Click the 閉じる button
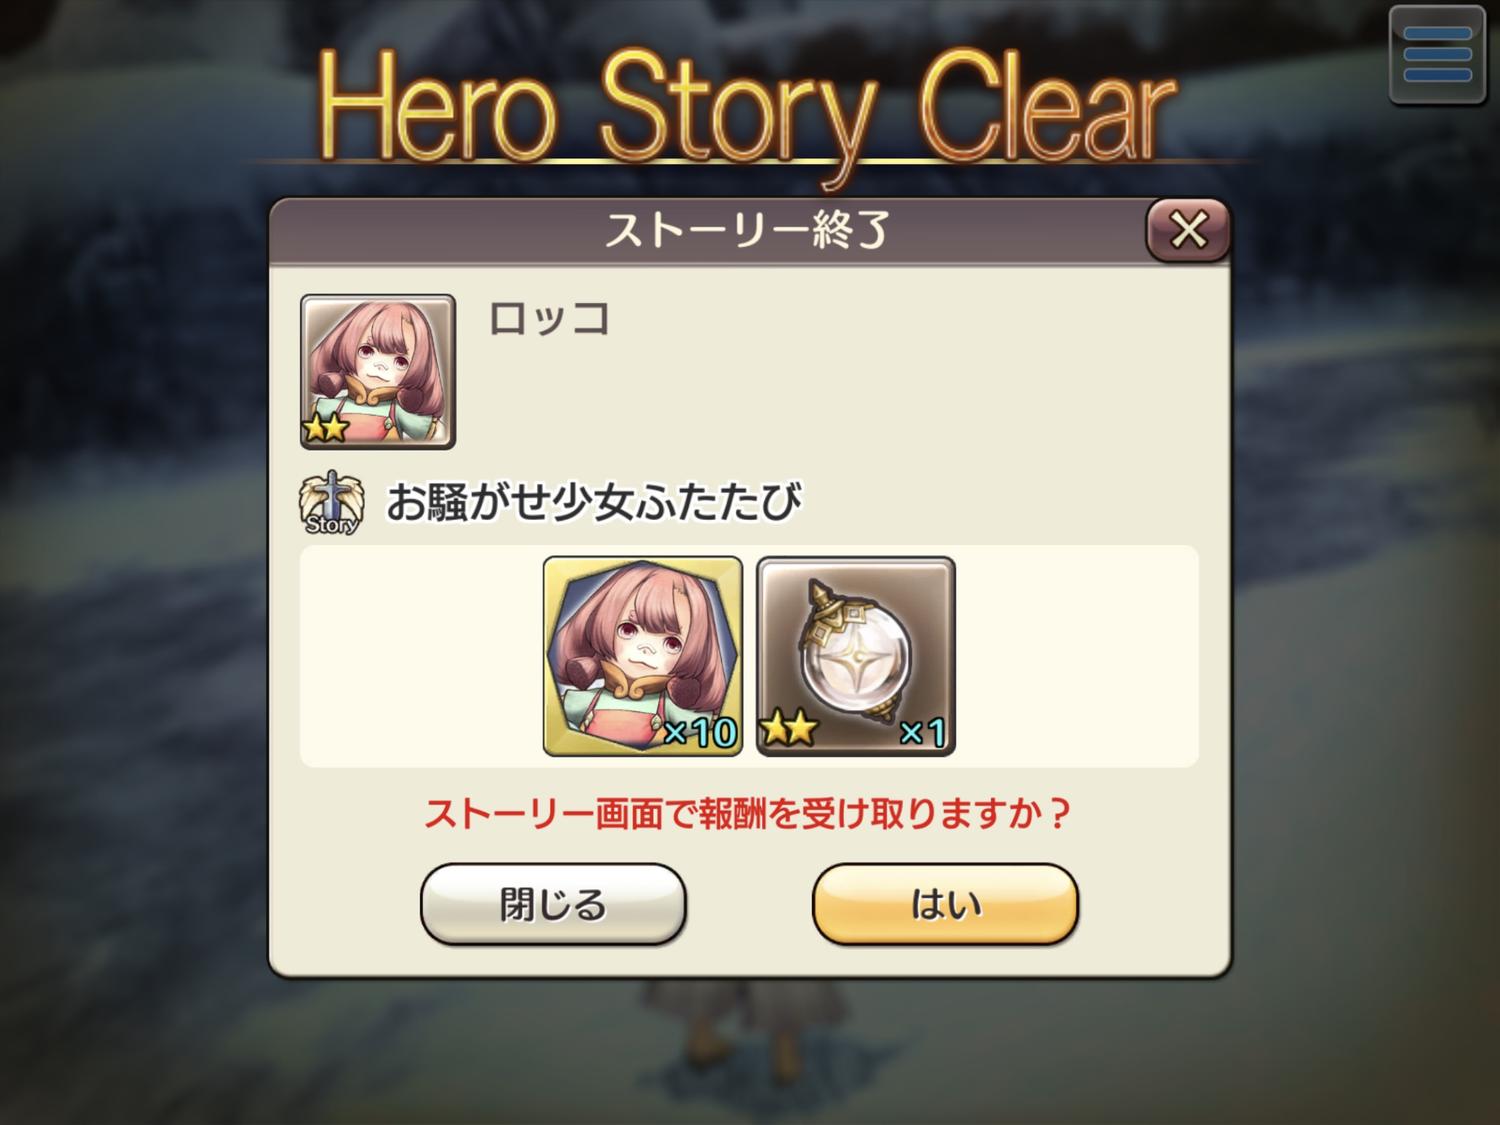Image resolution: width=1500 pixels, height=1125 pixels. pos(553,904)
